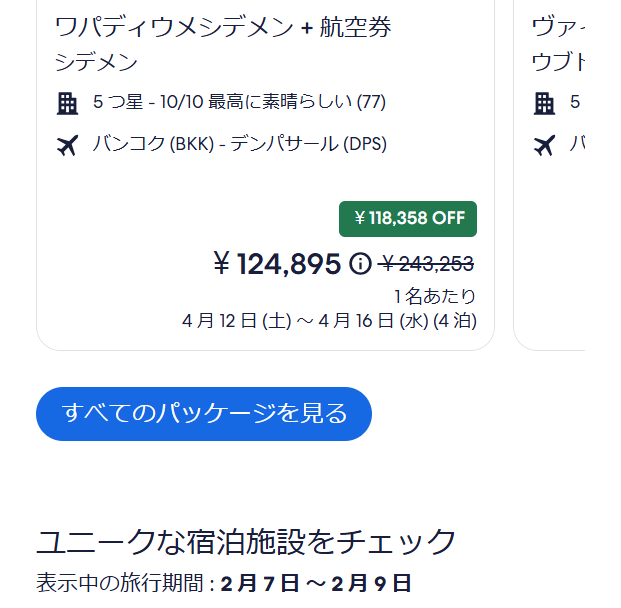Click the シデメン location text
The width and height of the screenshot is (621, 608).
pyautogui.click(x=96, y=62)
